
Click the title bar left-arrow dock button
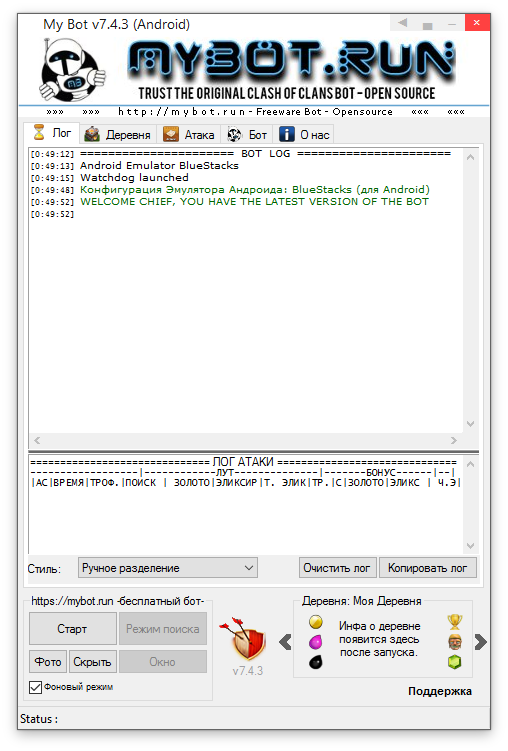[403, 23]
